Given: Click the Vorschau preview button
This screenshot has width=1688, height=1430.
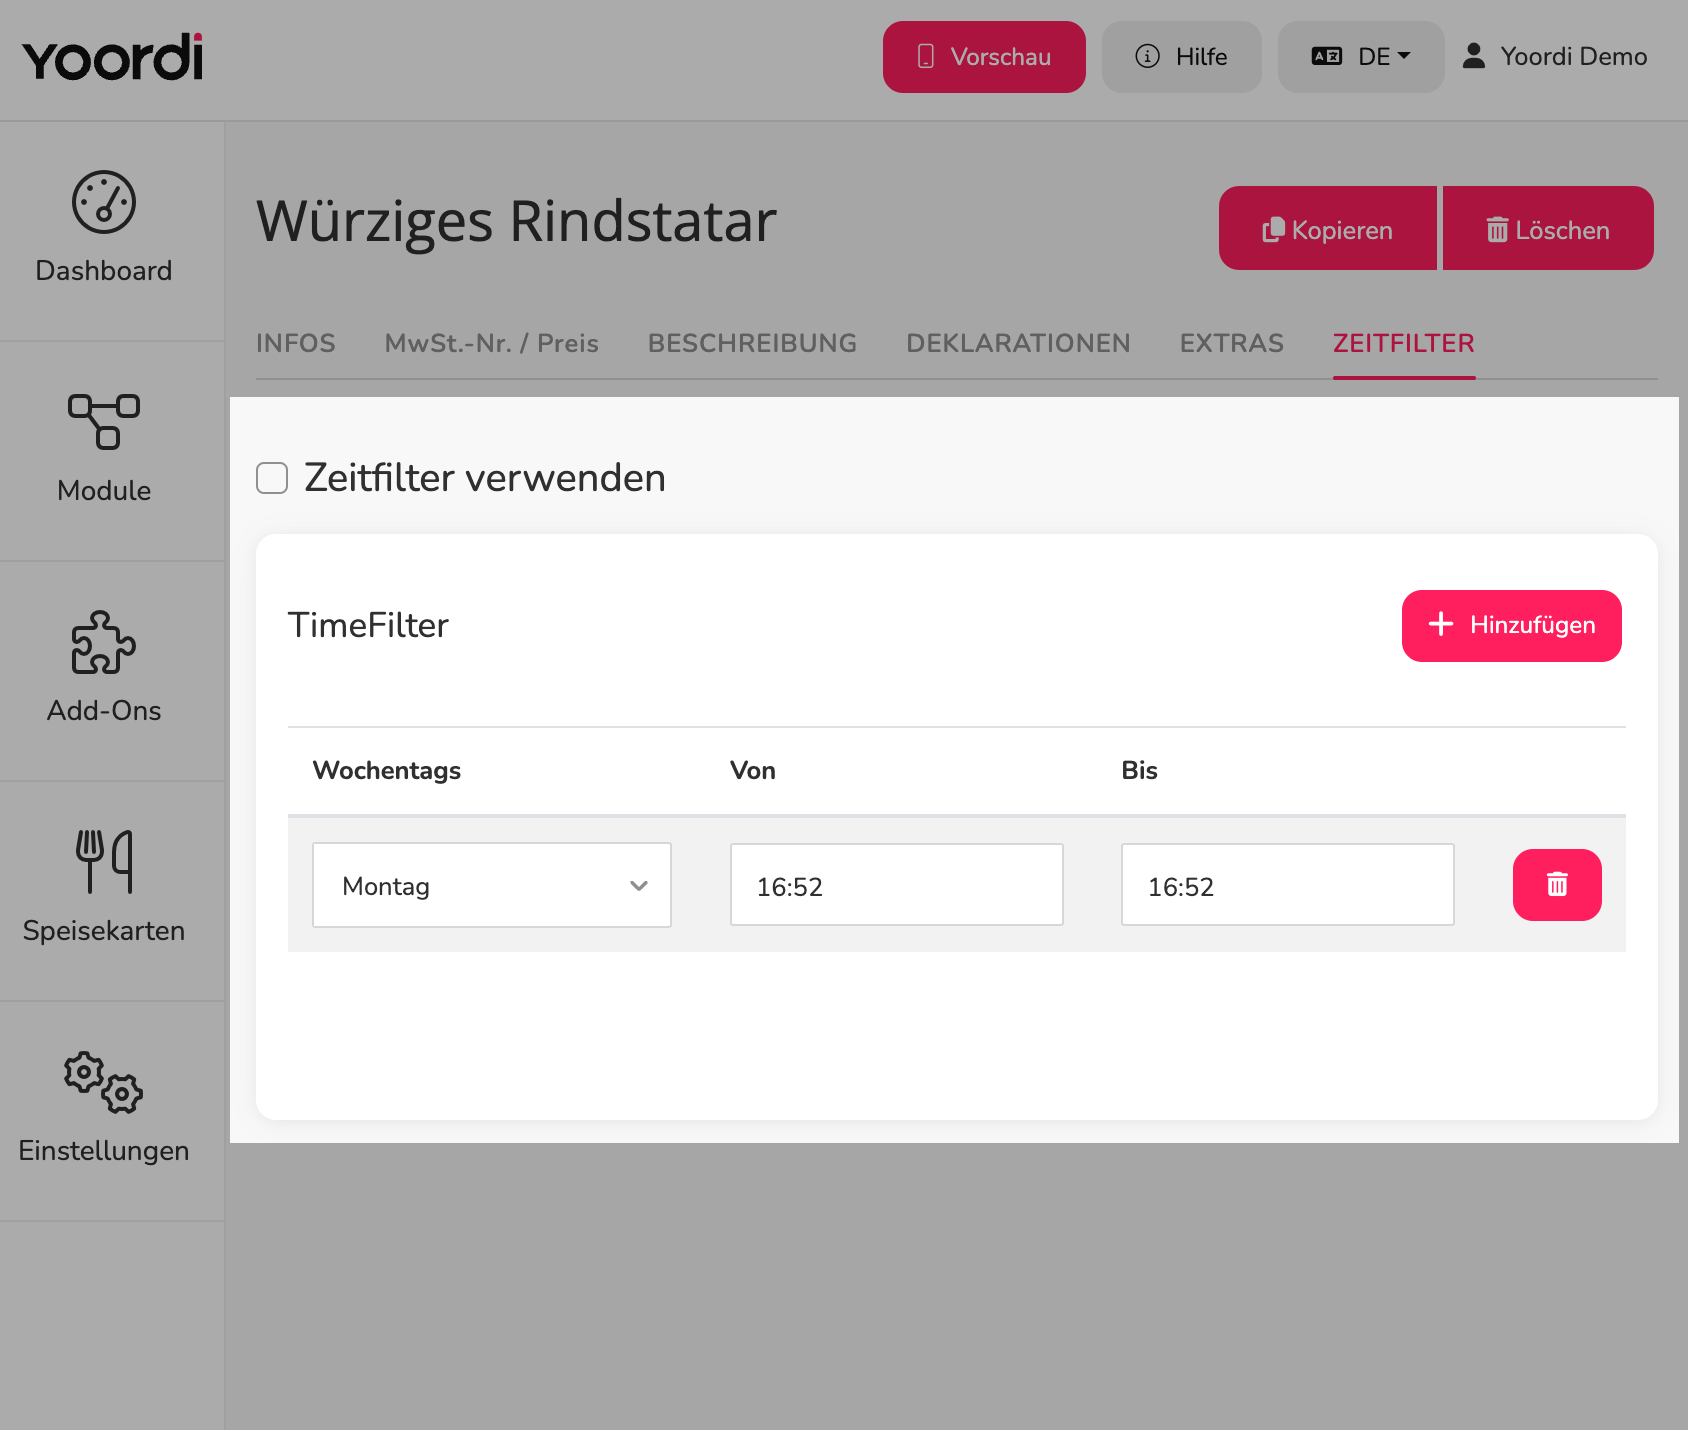Looking at the screenshot, I should pyautogui.click(x=984, y=57).
